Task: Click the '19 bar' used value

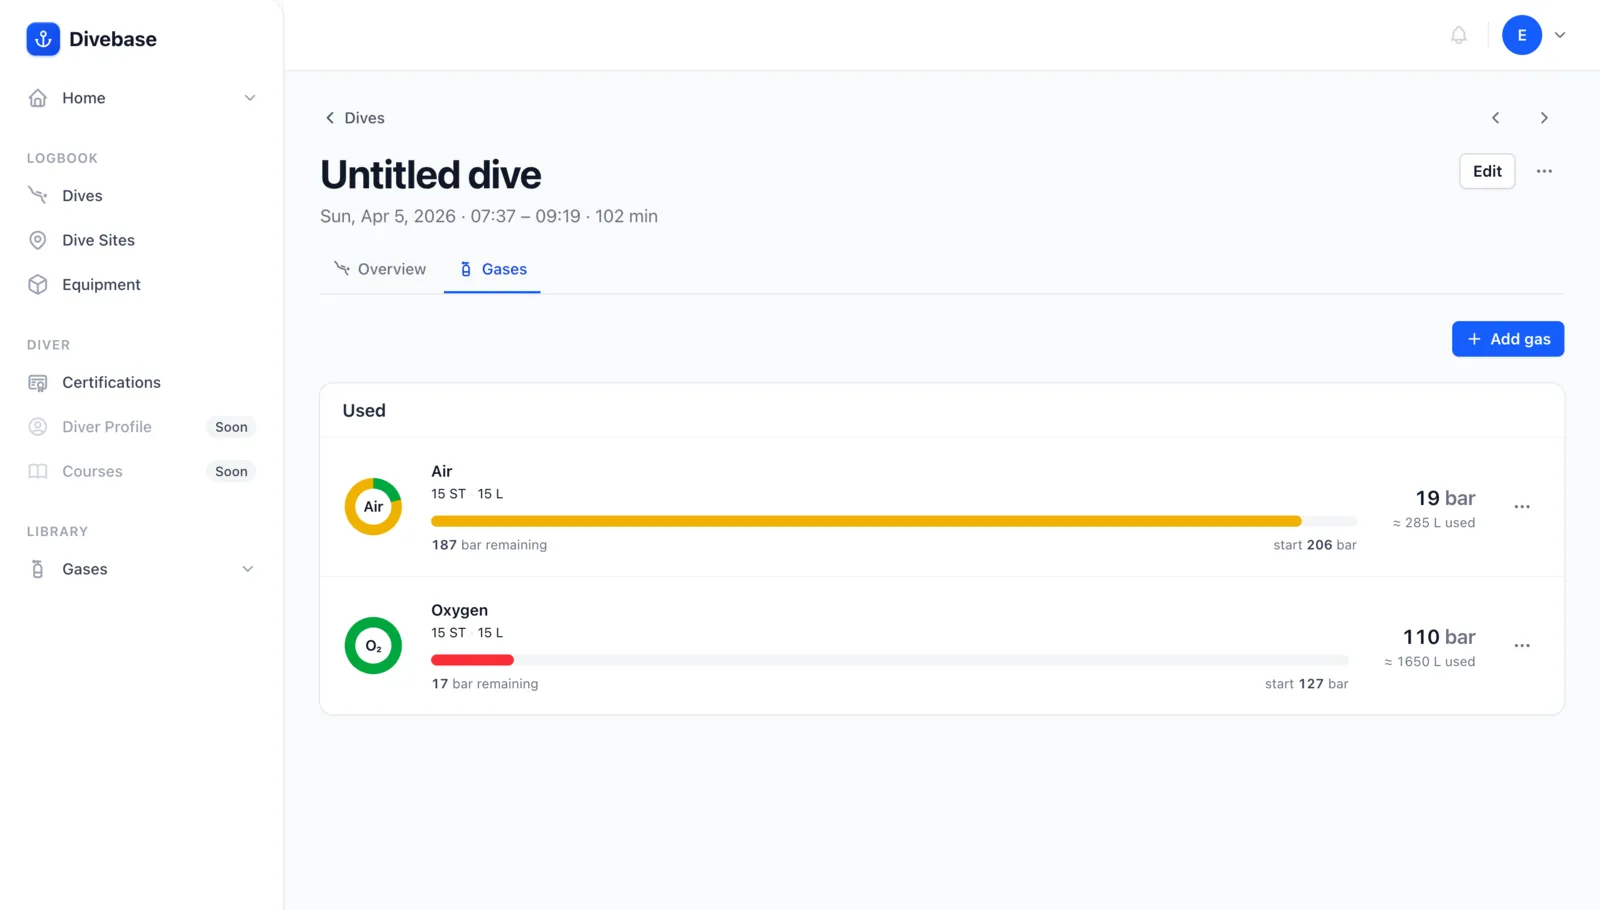Action: [1445, 498]
